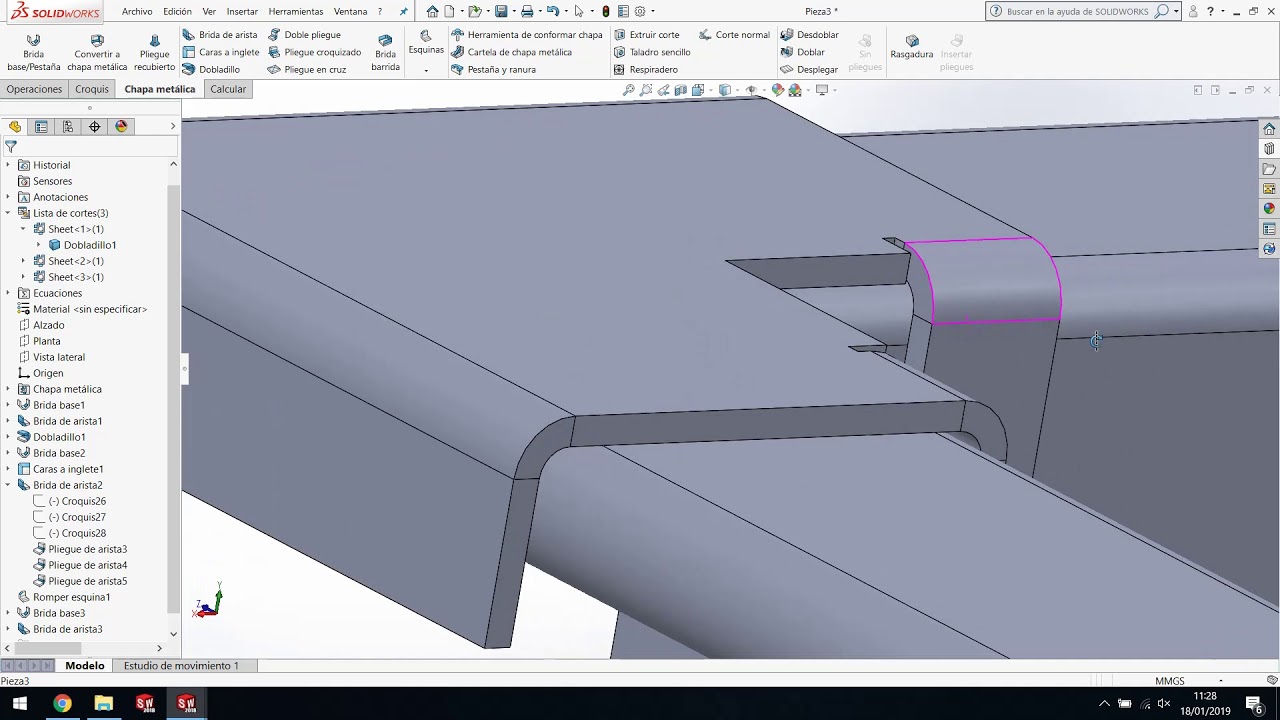The image size is (1280, 720).
Task: Expand the Chapa metálica feature
Action: [9, 389]
